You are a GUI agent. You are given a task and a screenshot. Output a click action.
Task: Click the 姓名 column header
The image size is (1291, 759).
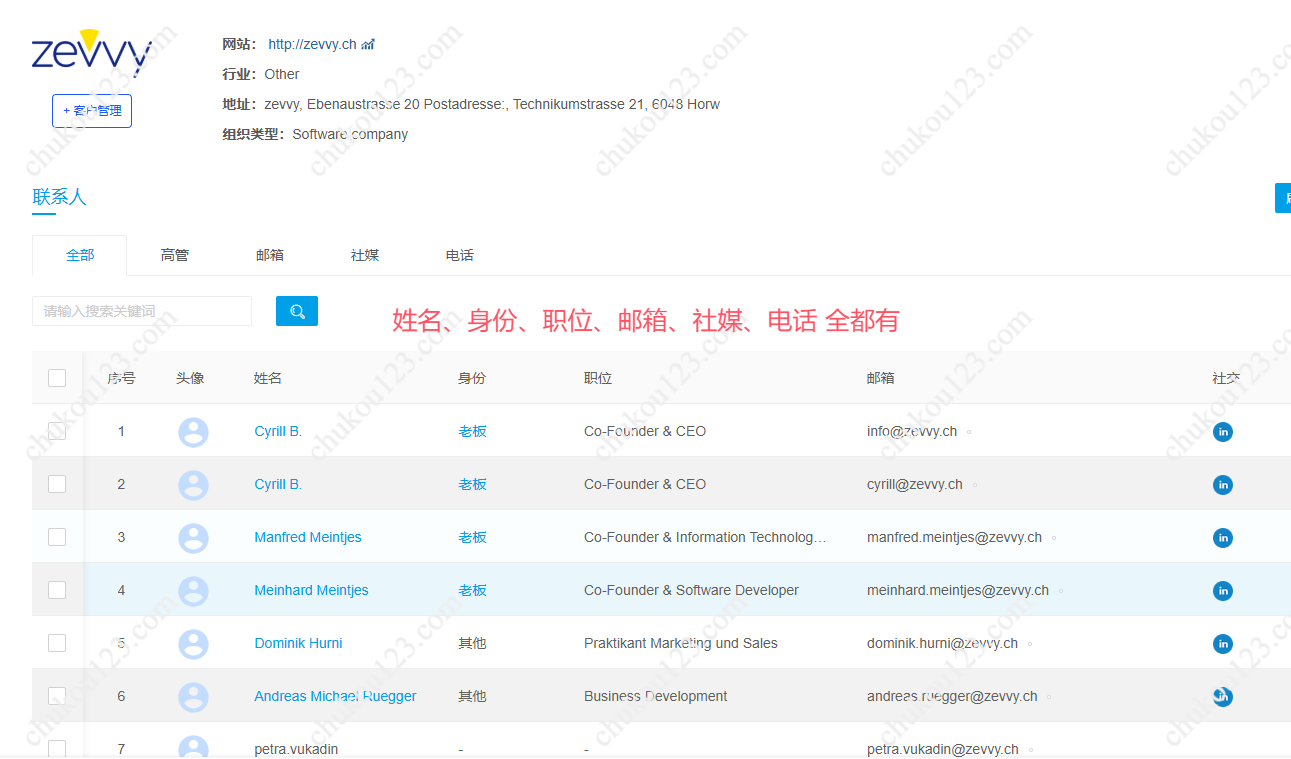[268, 378]
